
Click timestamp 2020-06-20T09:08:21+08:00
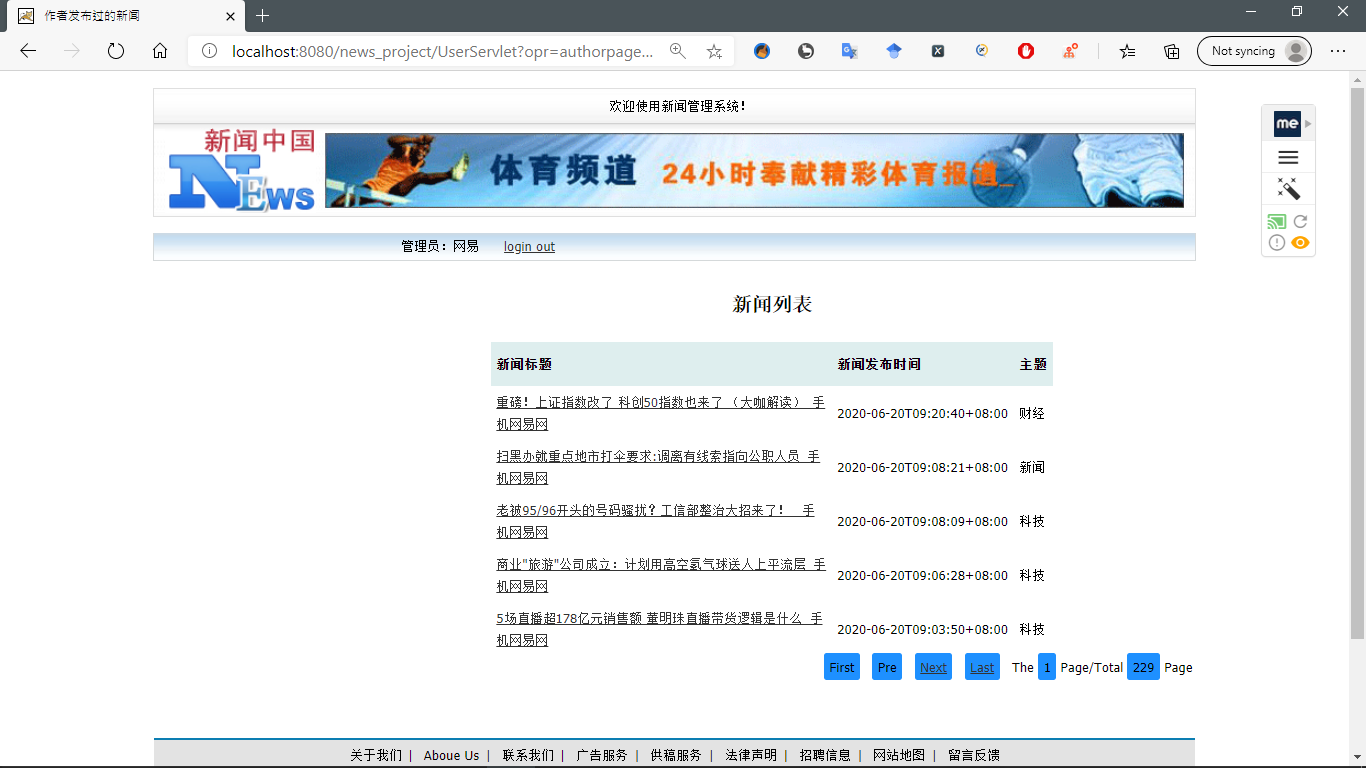(922, 467)
